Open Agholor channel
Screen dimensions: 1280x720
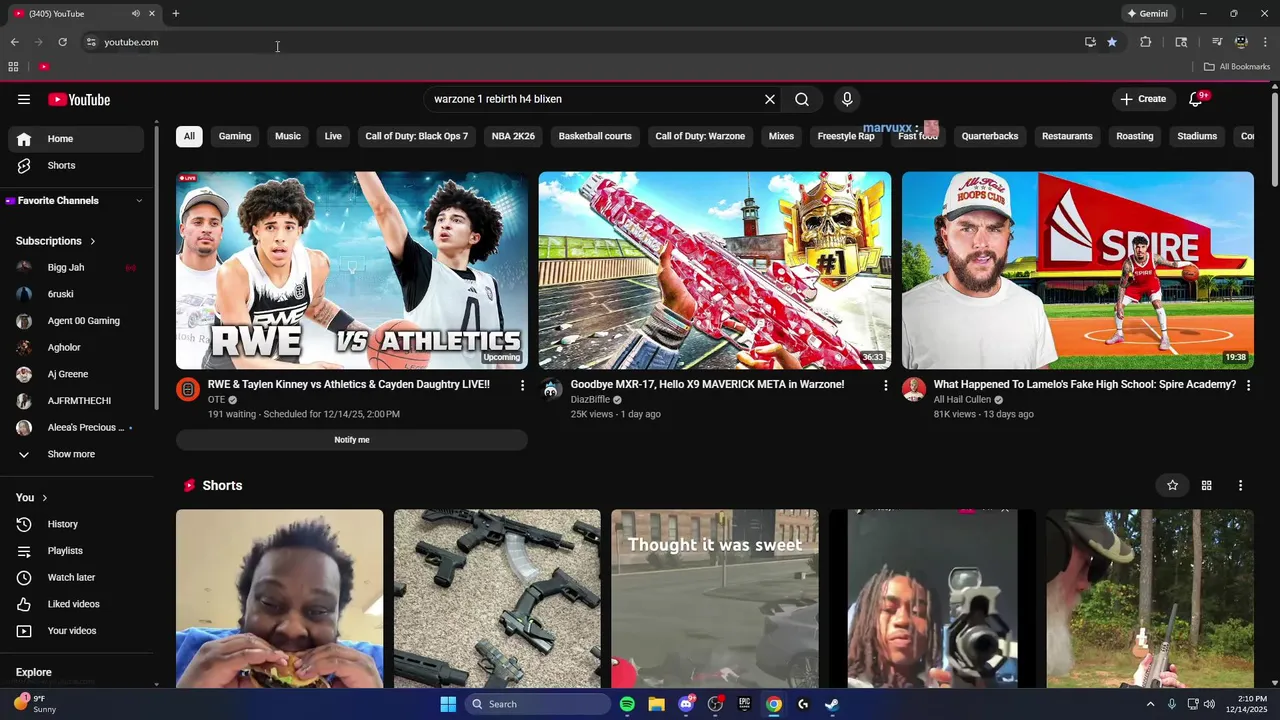[76, 347]
